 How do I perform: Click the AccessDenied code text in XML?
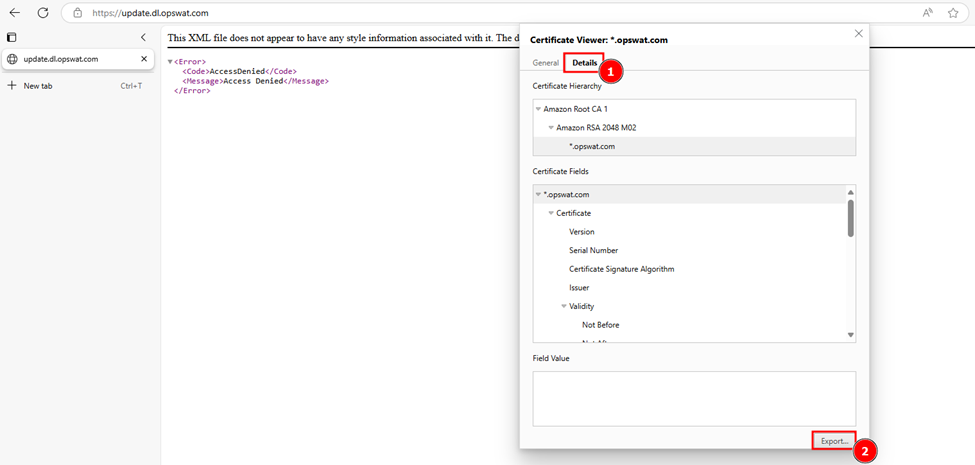[238, 71]
